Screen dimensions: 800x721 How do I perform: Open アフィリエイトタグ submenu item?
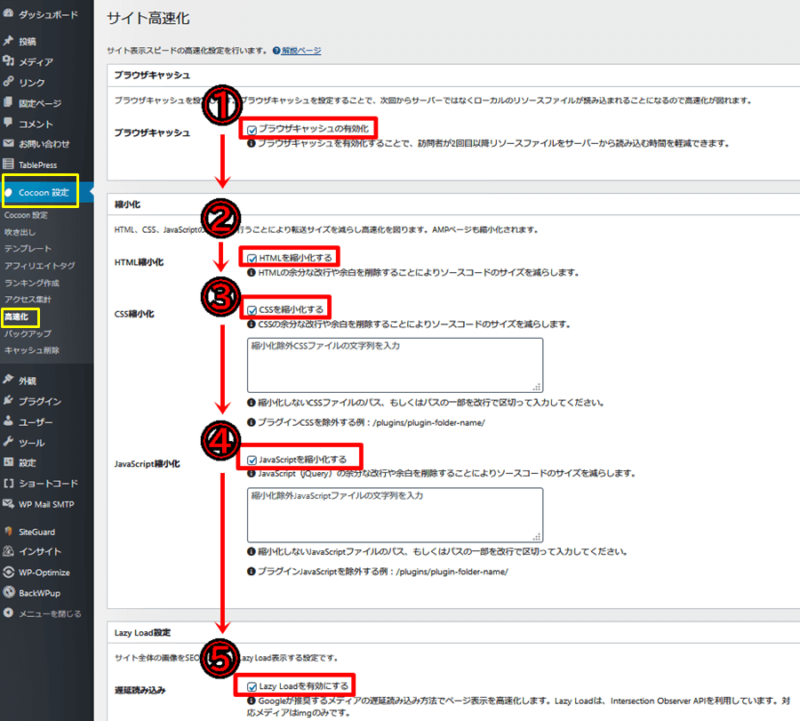(40, 265)
